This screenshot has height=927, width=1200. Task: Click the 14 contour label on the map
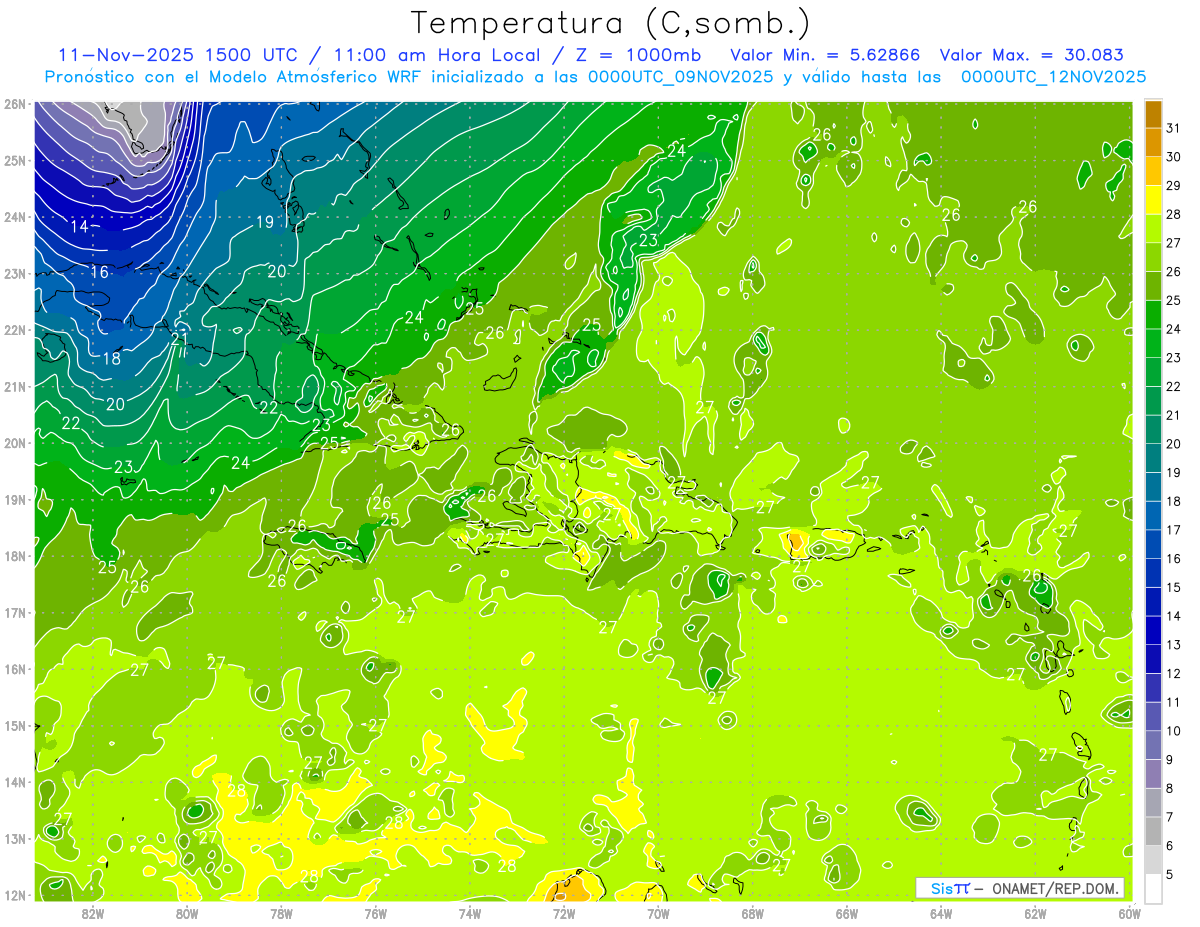[79, 227]
